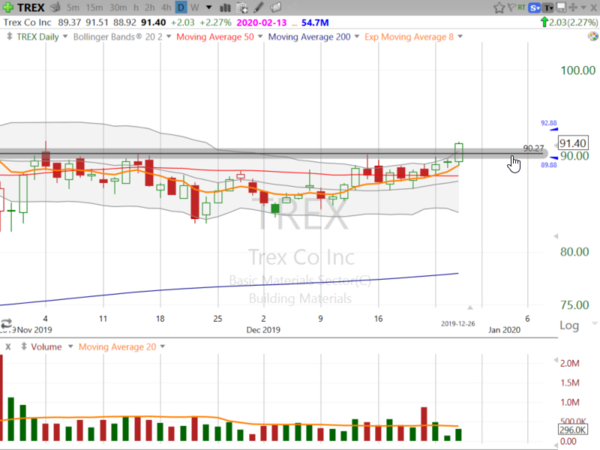Image resolution: width=600 pixels, height=450 pixels.
Task: Toggle the Log scale button
Action: click(569, 326)
